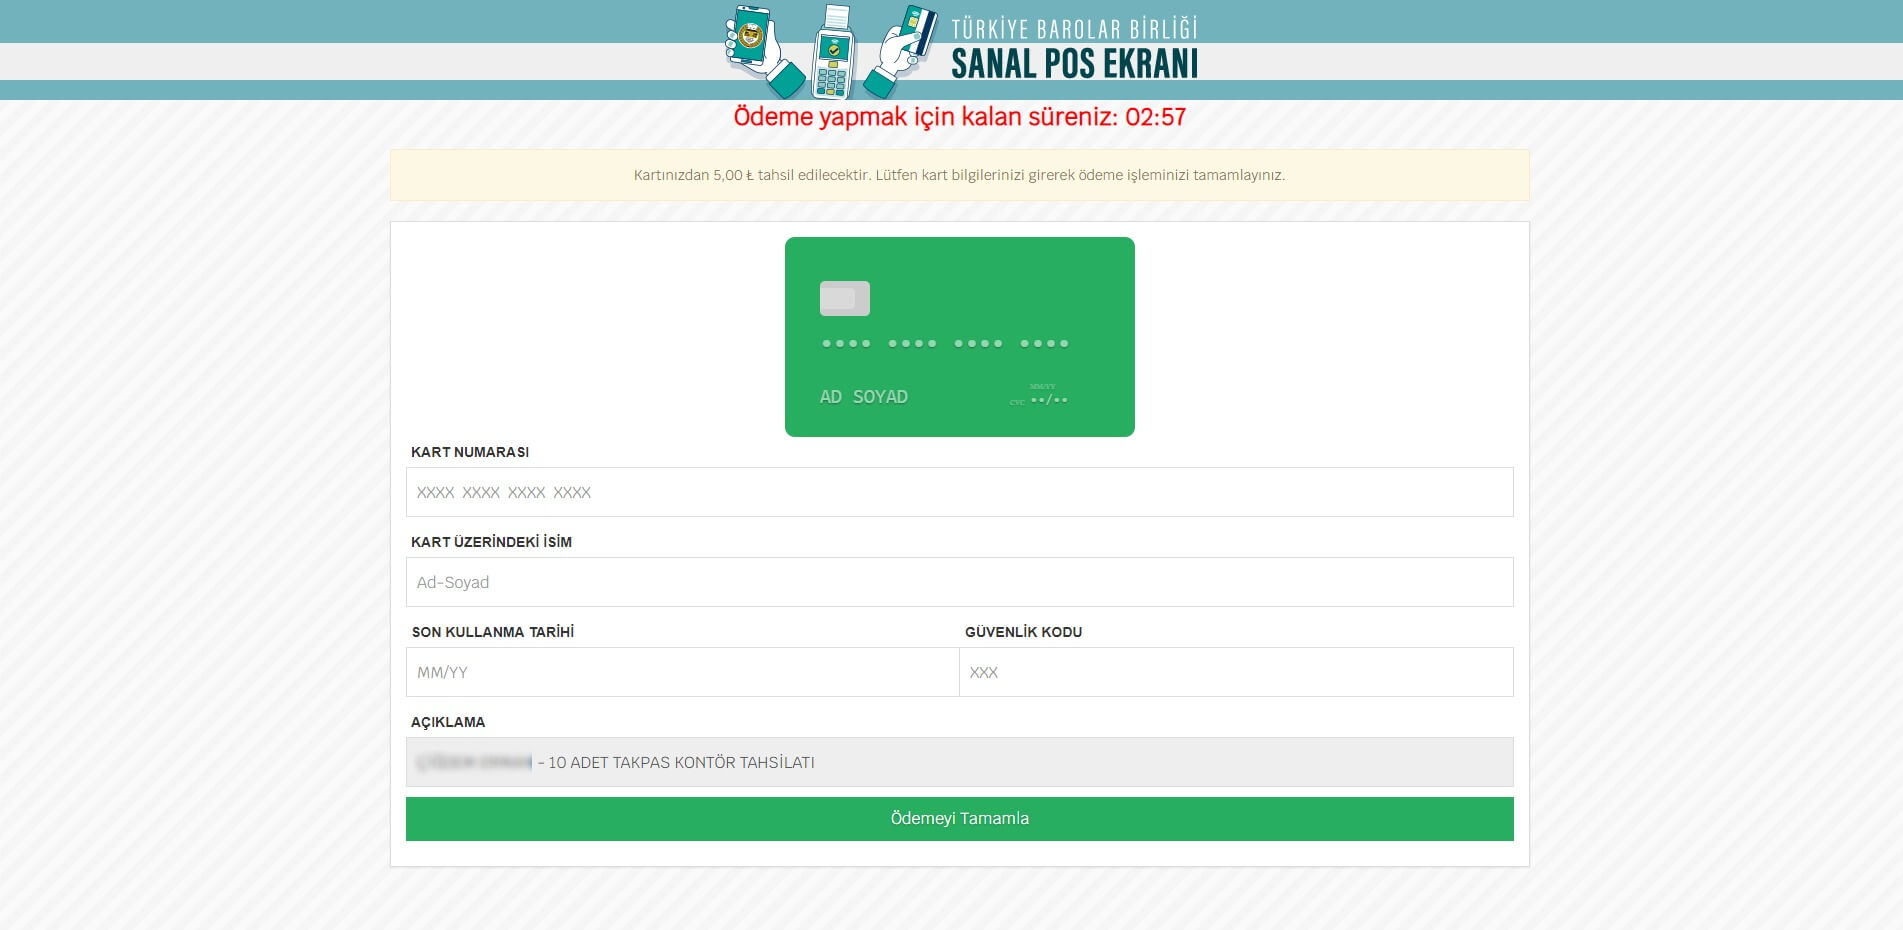Click the card number dots on card preview
The image size is (1903, 930).
pyautogui.click(x=945, y=343)
